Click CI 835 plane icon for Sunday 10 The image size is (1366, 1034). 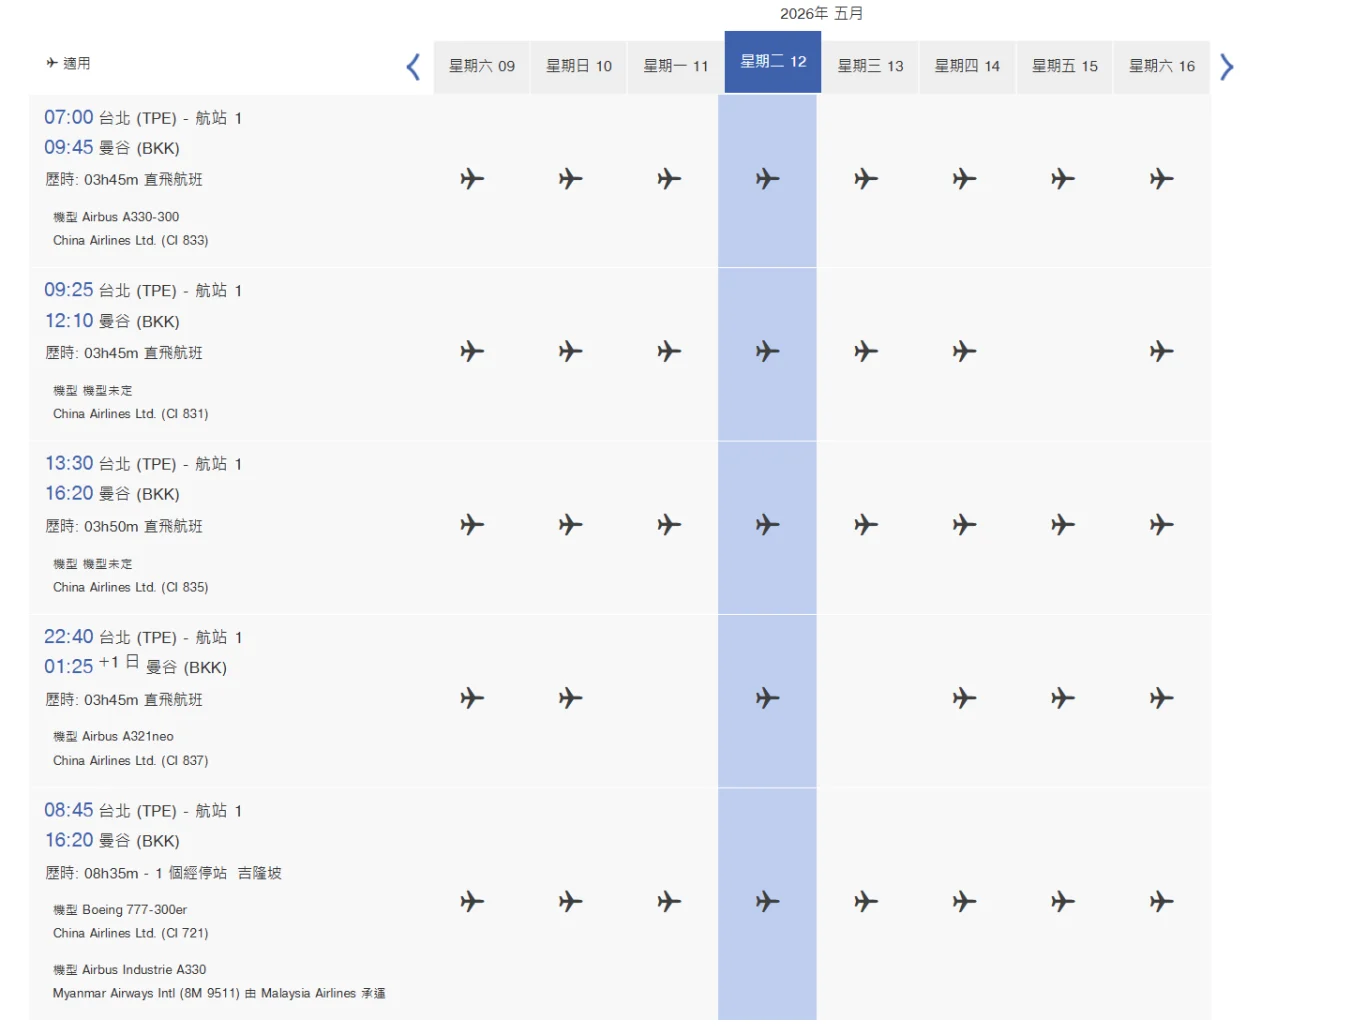[x=570, y=525]
